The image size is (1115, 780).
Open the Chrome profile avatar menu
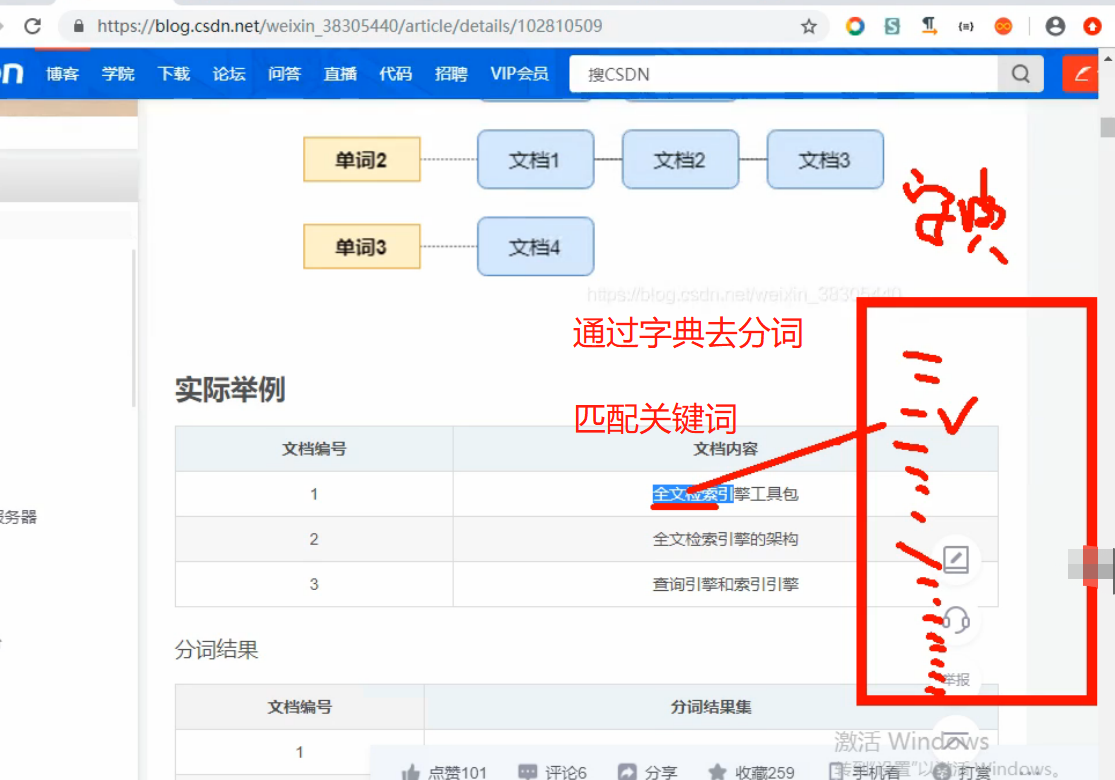pos(1055,27)
